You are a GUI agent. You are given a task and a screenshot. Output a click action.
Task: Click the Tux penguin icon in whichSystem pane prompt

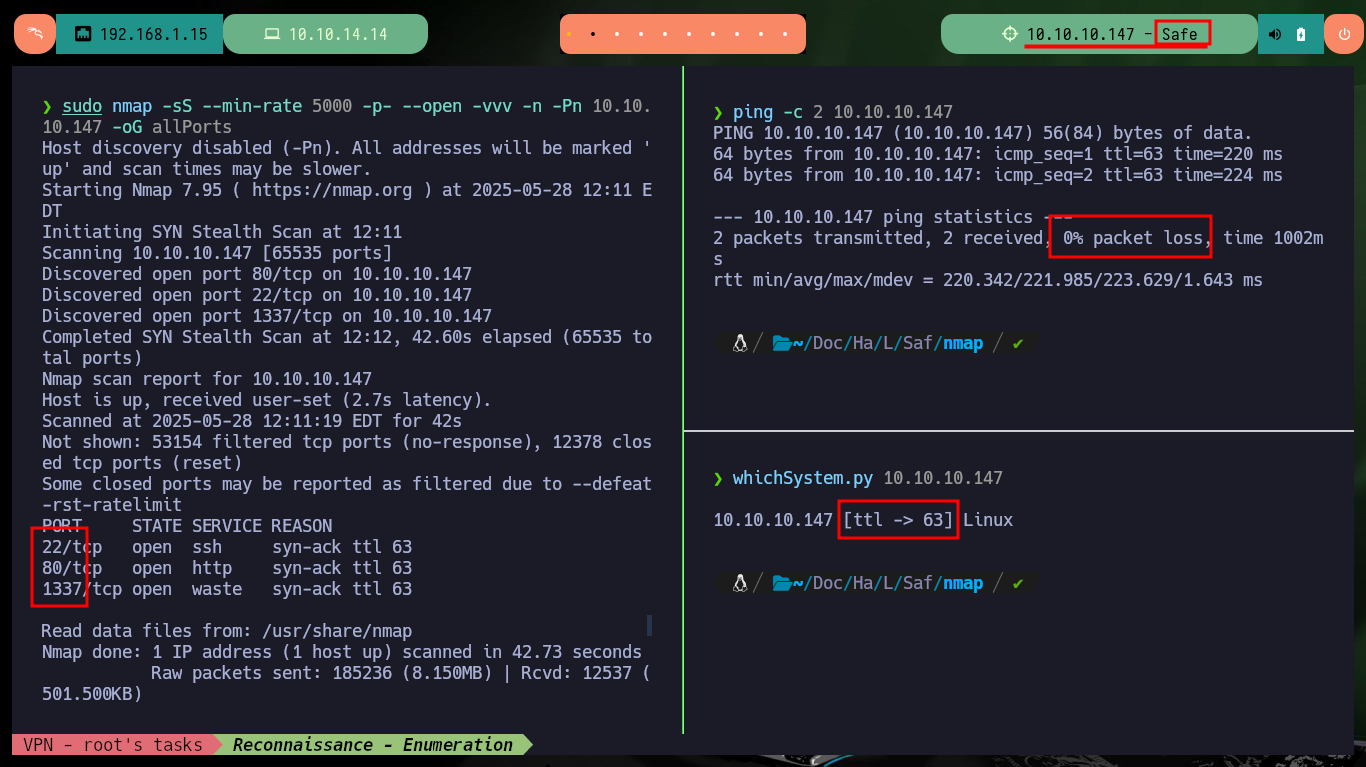740,583
